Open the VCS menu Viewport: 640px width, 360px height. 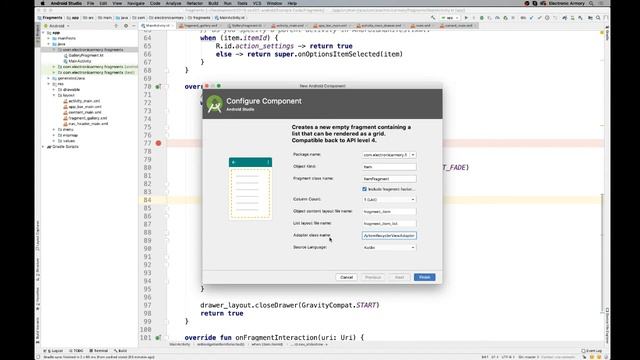pos(257,3)
